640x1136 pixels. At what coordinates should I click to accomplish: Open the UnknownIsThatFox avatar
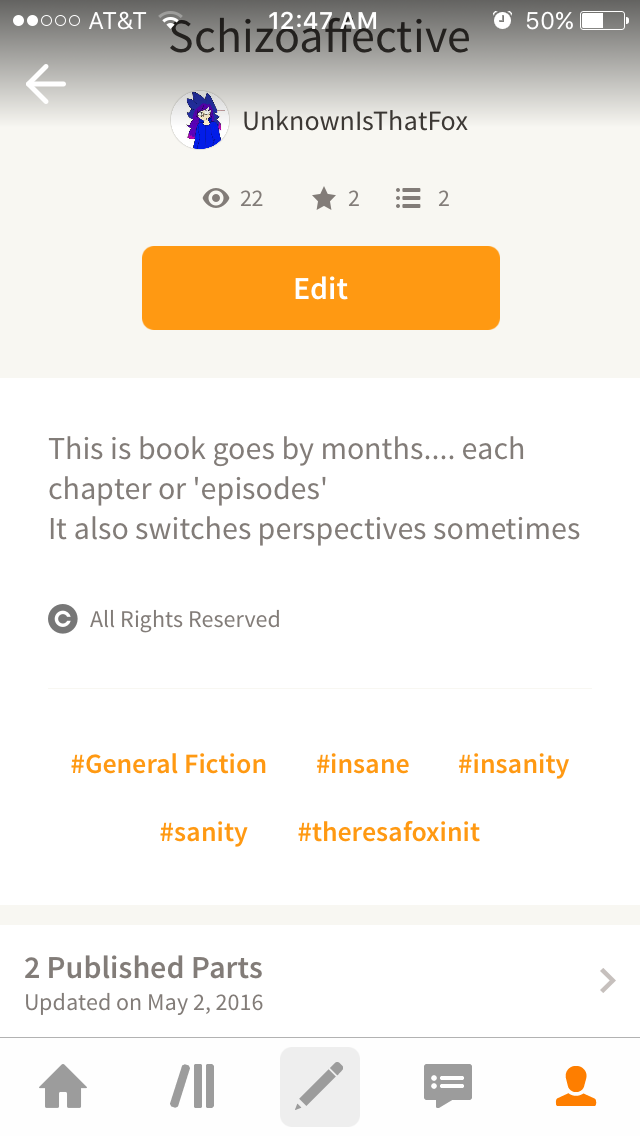pos(200,120)
